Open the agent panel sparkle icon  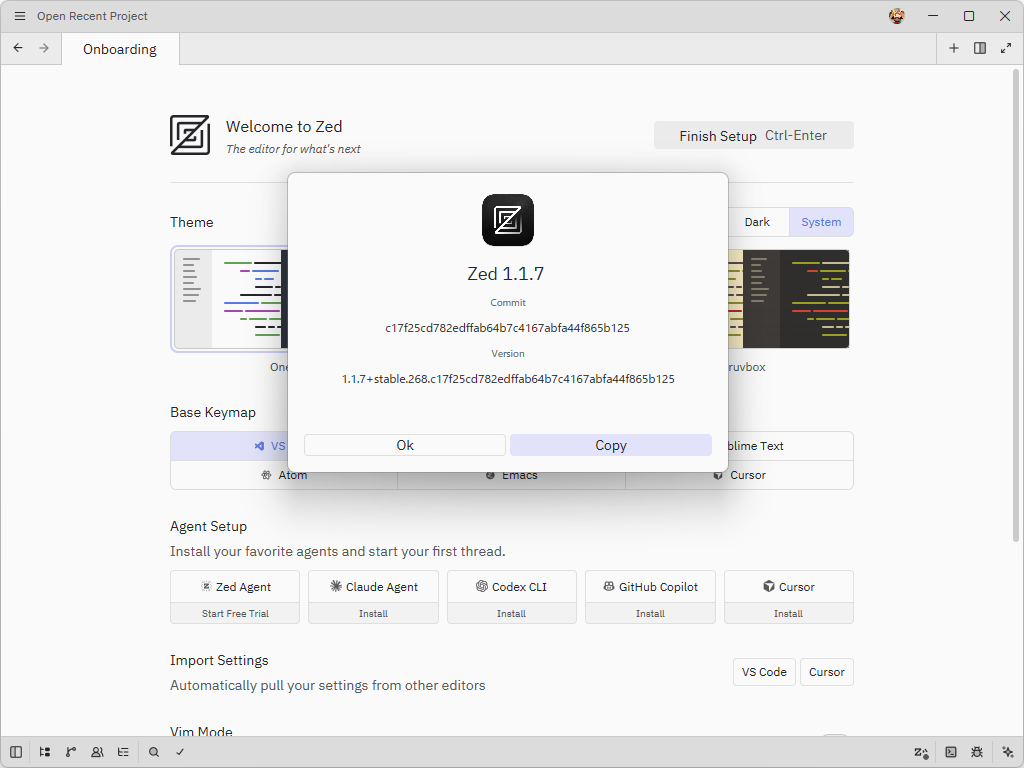click(x=1007, y=752)
